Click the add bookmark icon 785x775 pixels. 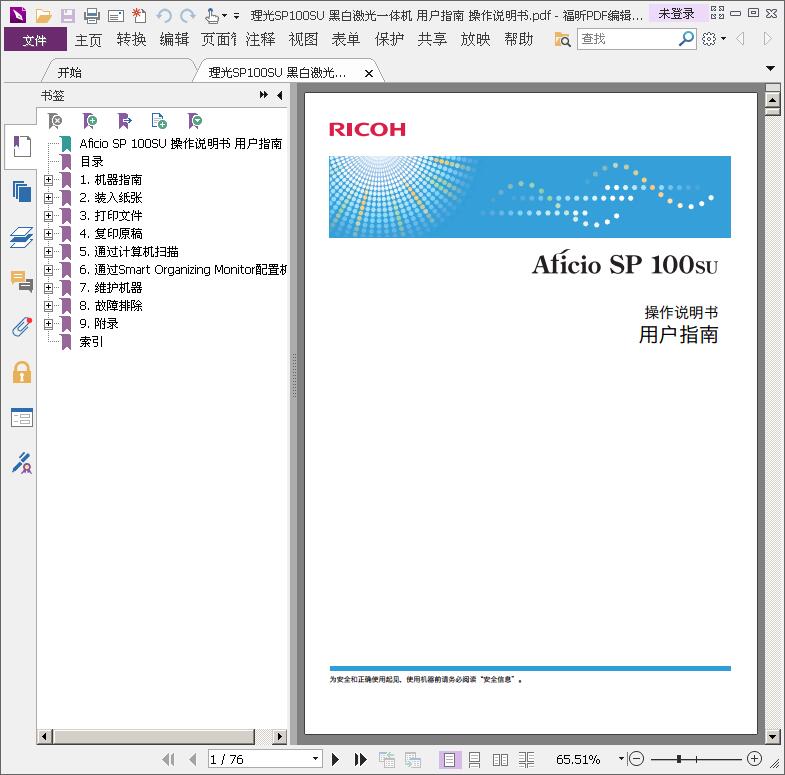pyautogui.click(x=90, y=121)
